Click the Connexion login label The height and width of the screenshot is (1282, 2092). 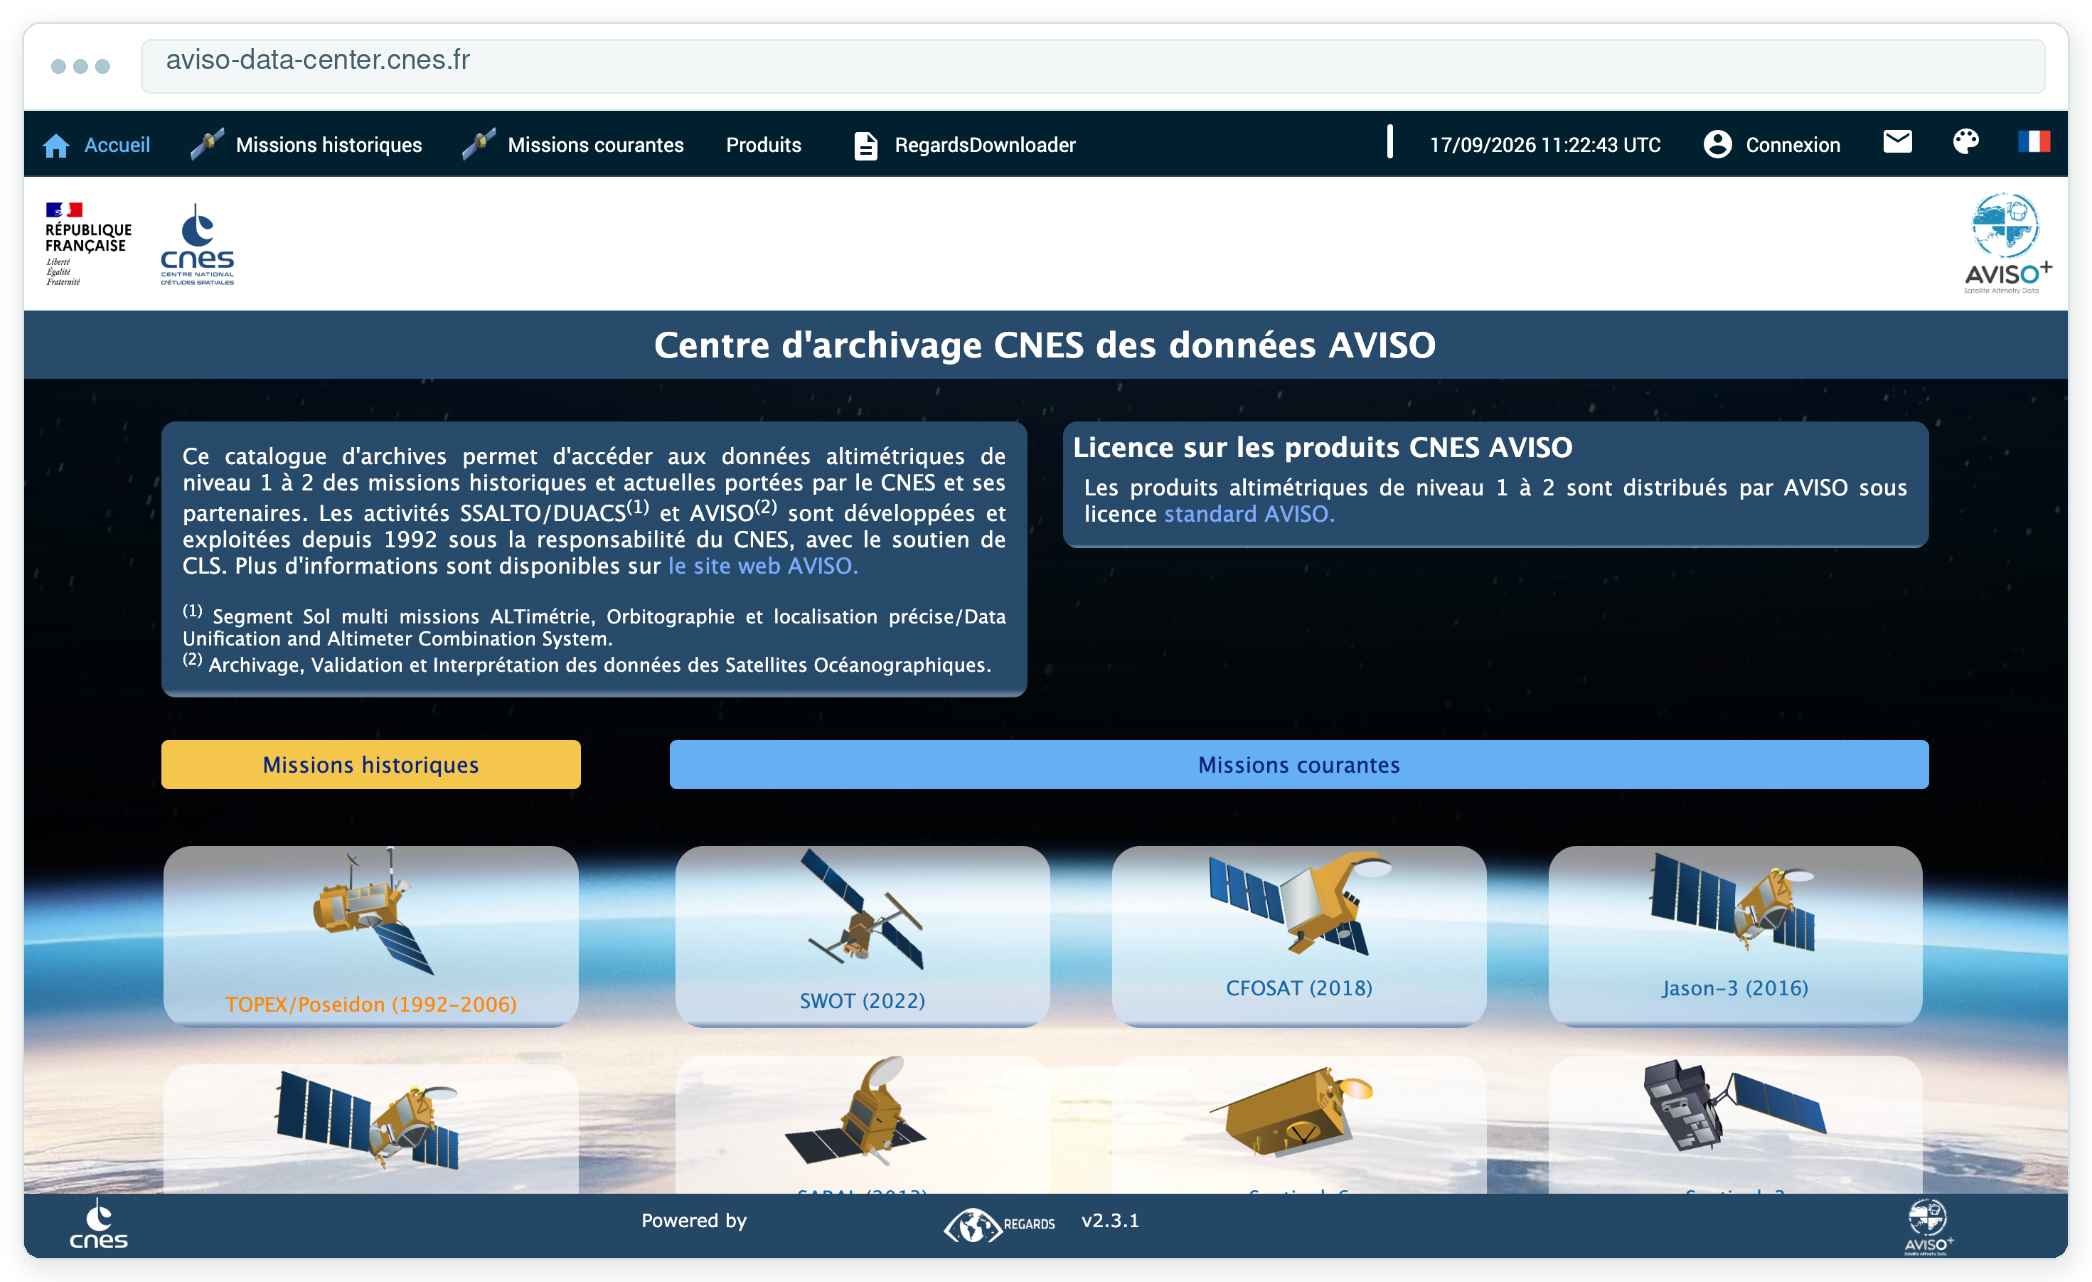pyautogui.click(x=1793, y=145)
